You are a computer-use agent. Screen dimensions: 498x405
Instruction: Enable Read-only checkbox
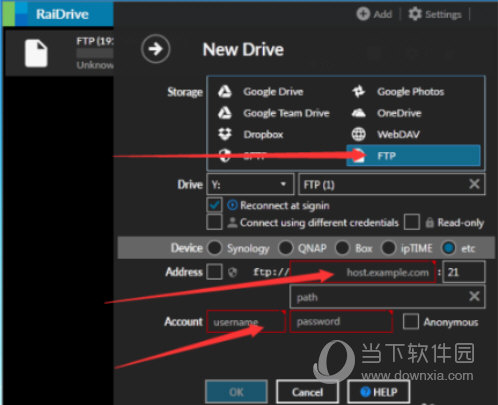click(x=412, y=222)
